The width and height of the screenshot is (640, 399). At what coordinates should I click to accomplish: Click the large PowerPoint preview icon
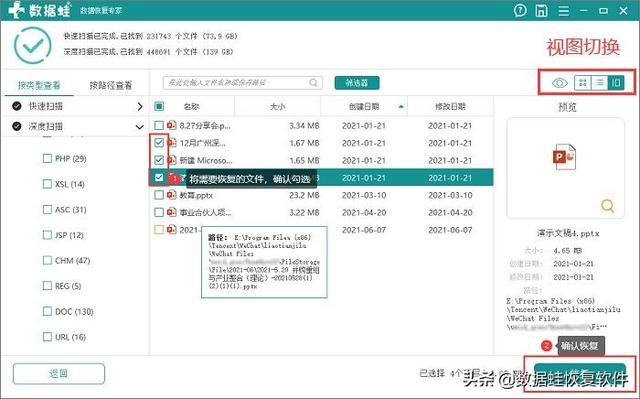pyautogui.click(x=565, y=157)
